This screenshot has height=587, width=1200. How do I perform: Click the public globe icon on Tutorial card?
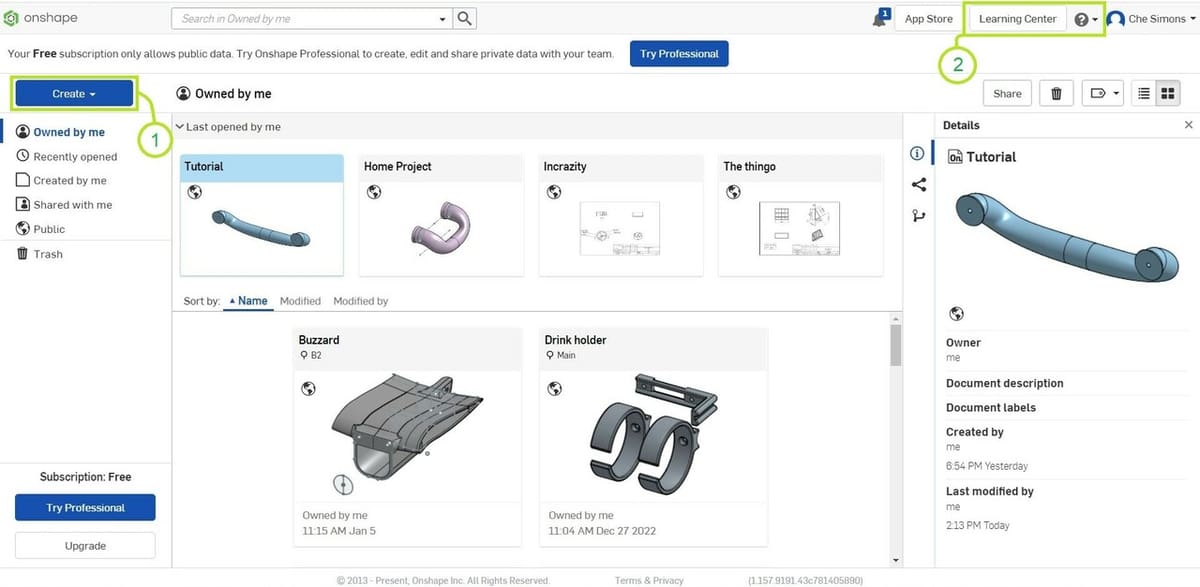pos(194,192)
